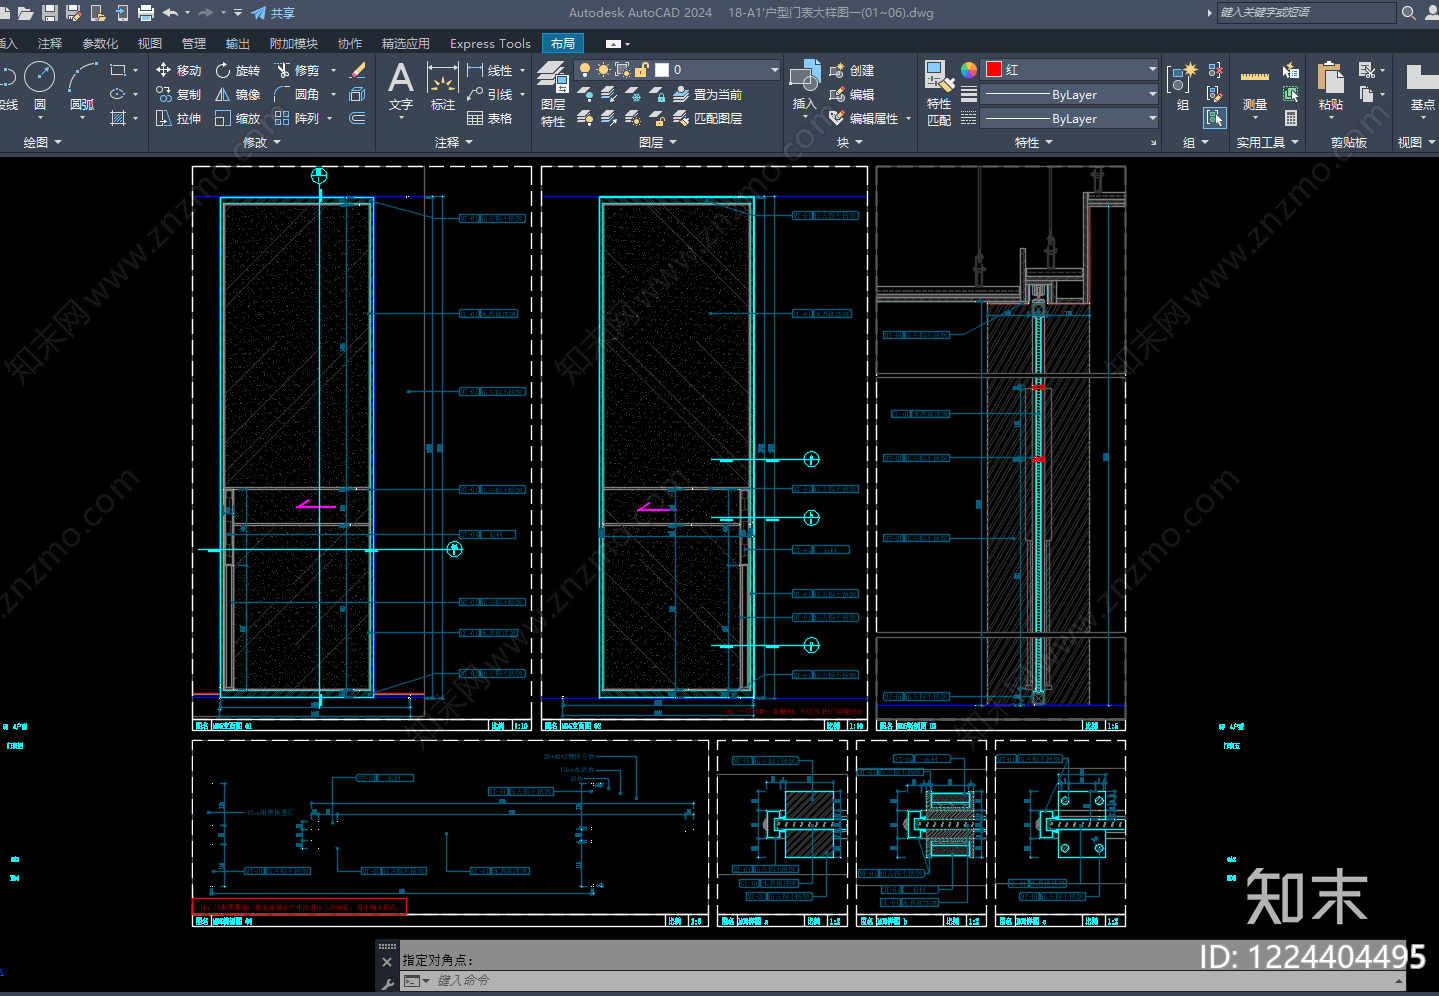
Task: Toggle the ribbon minimize state button
Action: tap(613, 44)
